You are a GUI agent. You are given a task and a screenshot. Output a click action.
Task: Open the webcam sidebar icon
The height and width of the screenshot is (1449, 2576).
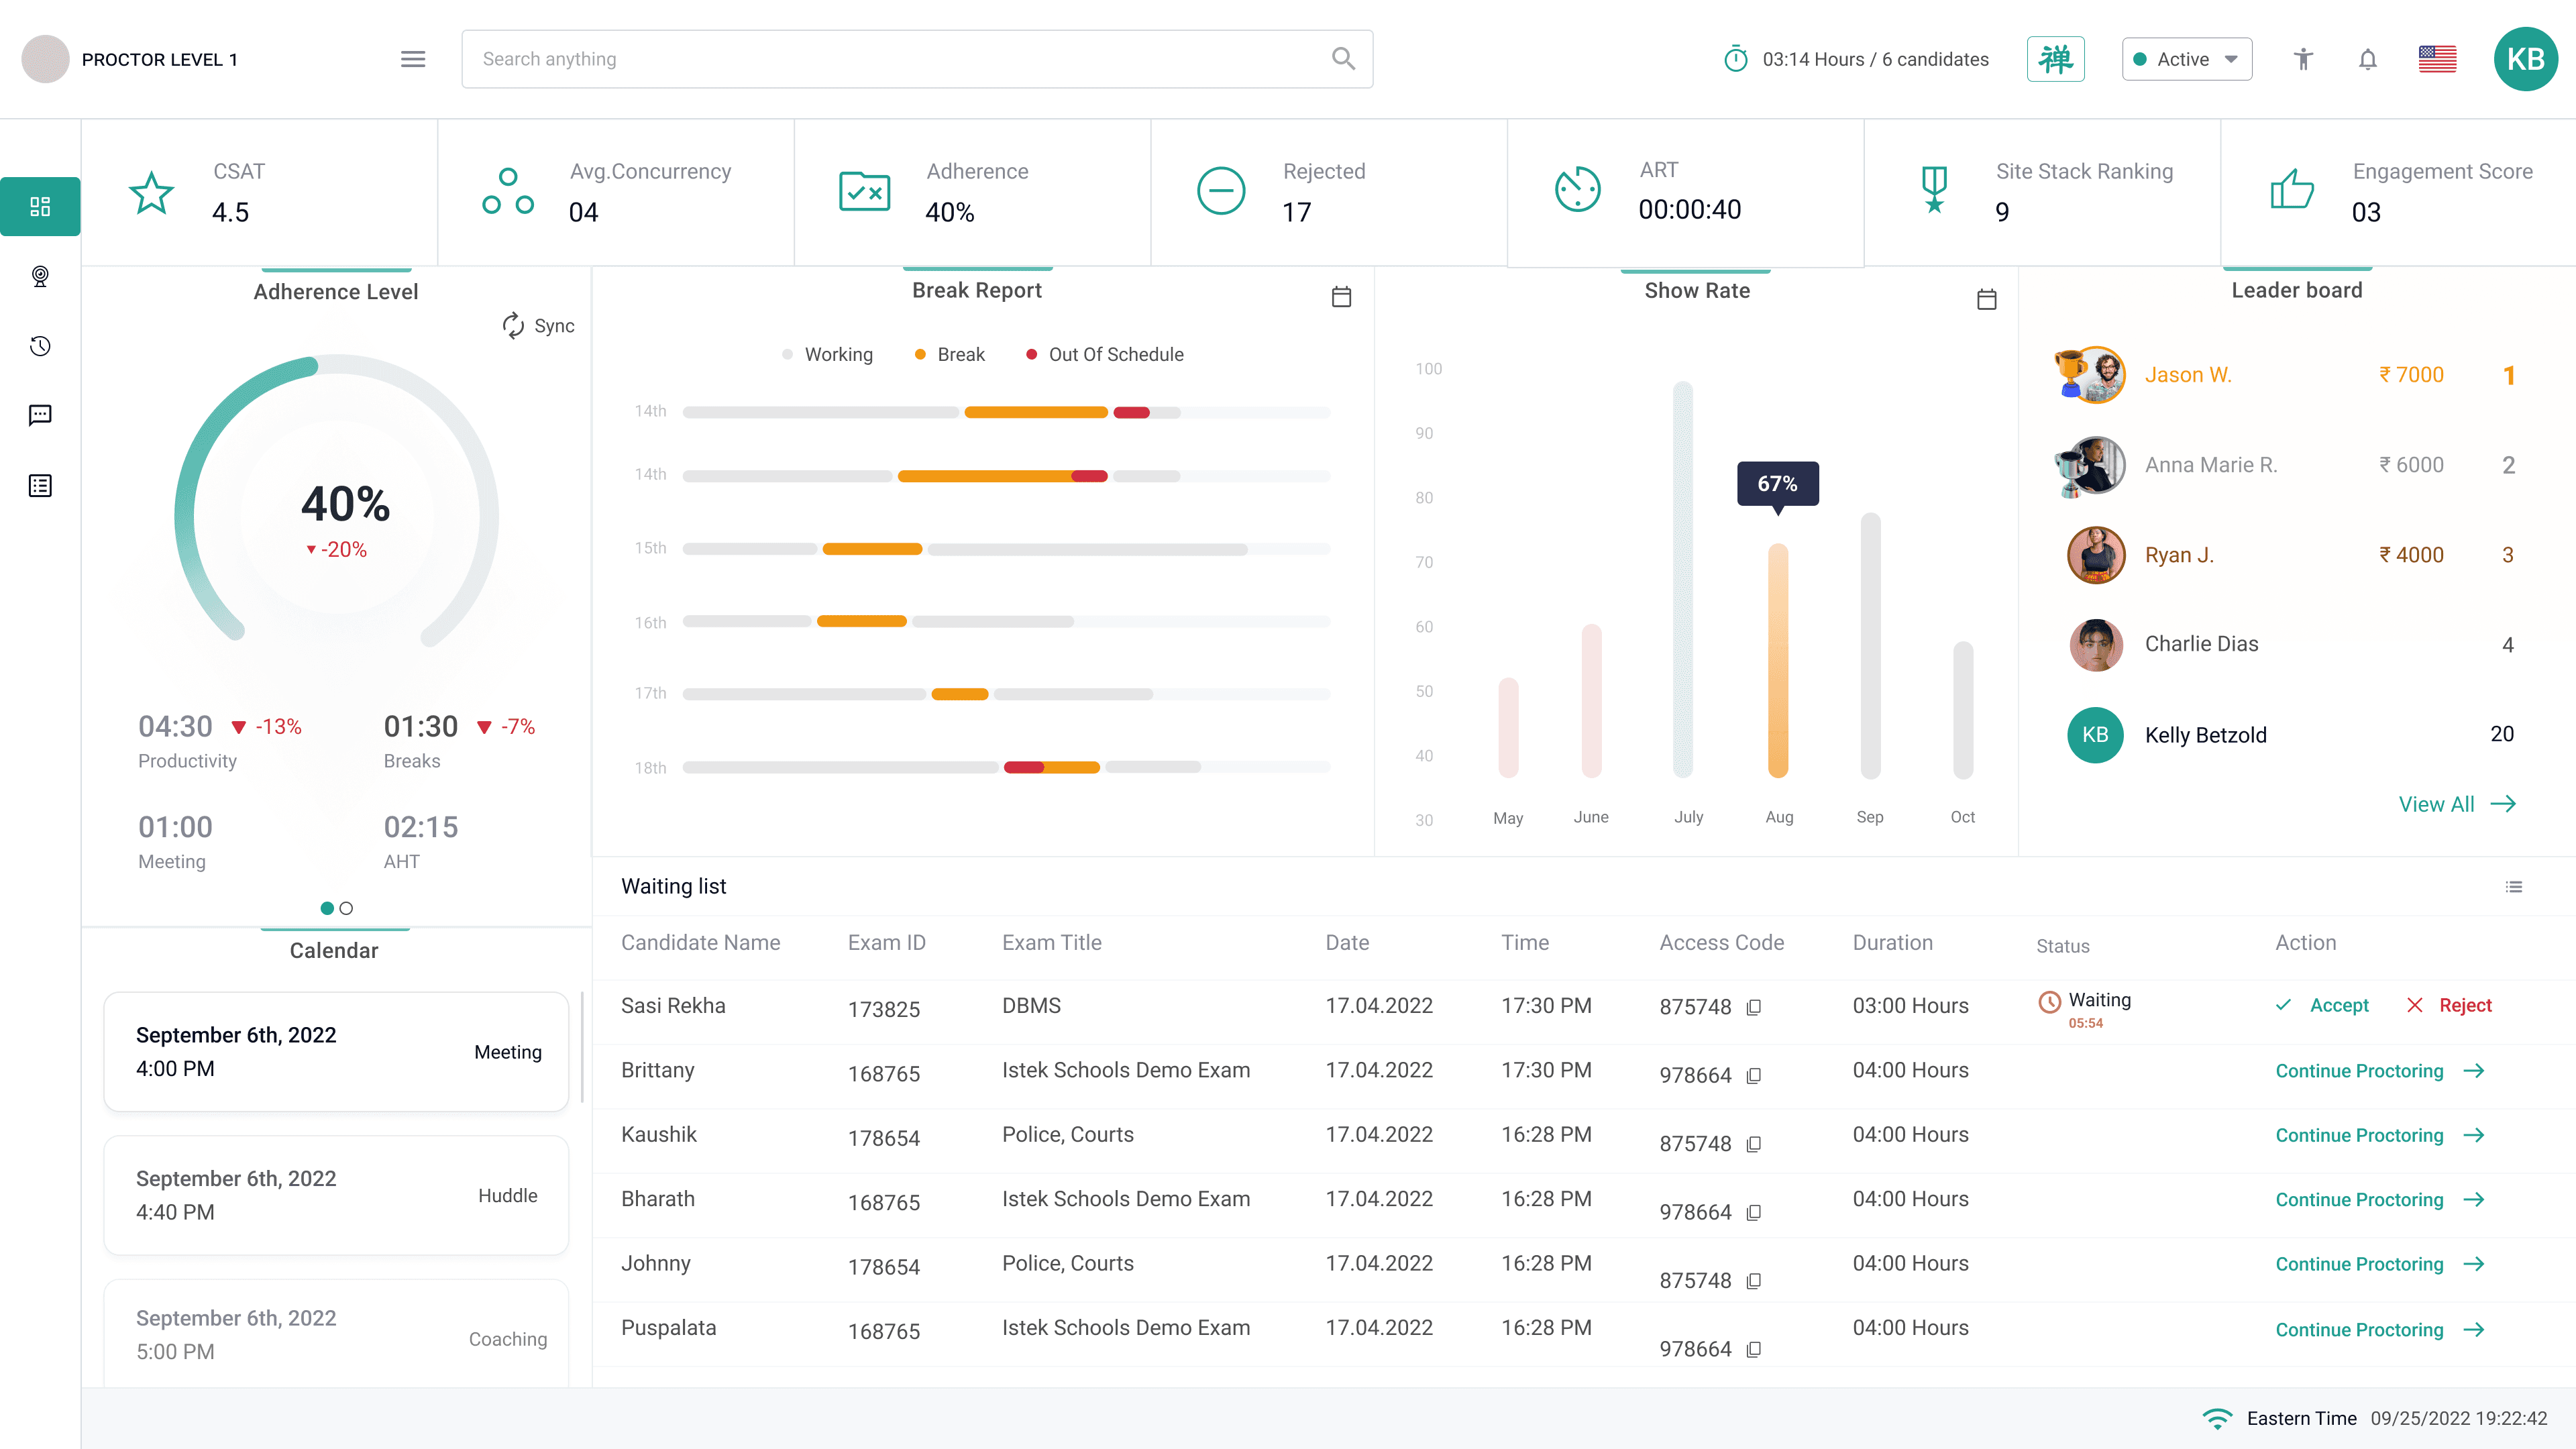point(40,276)
